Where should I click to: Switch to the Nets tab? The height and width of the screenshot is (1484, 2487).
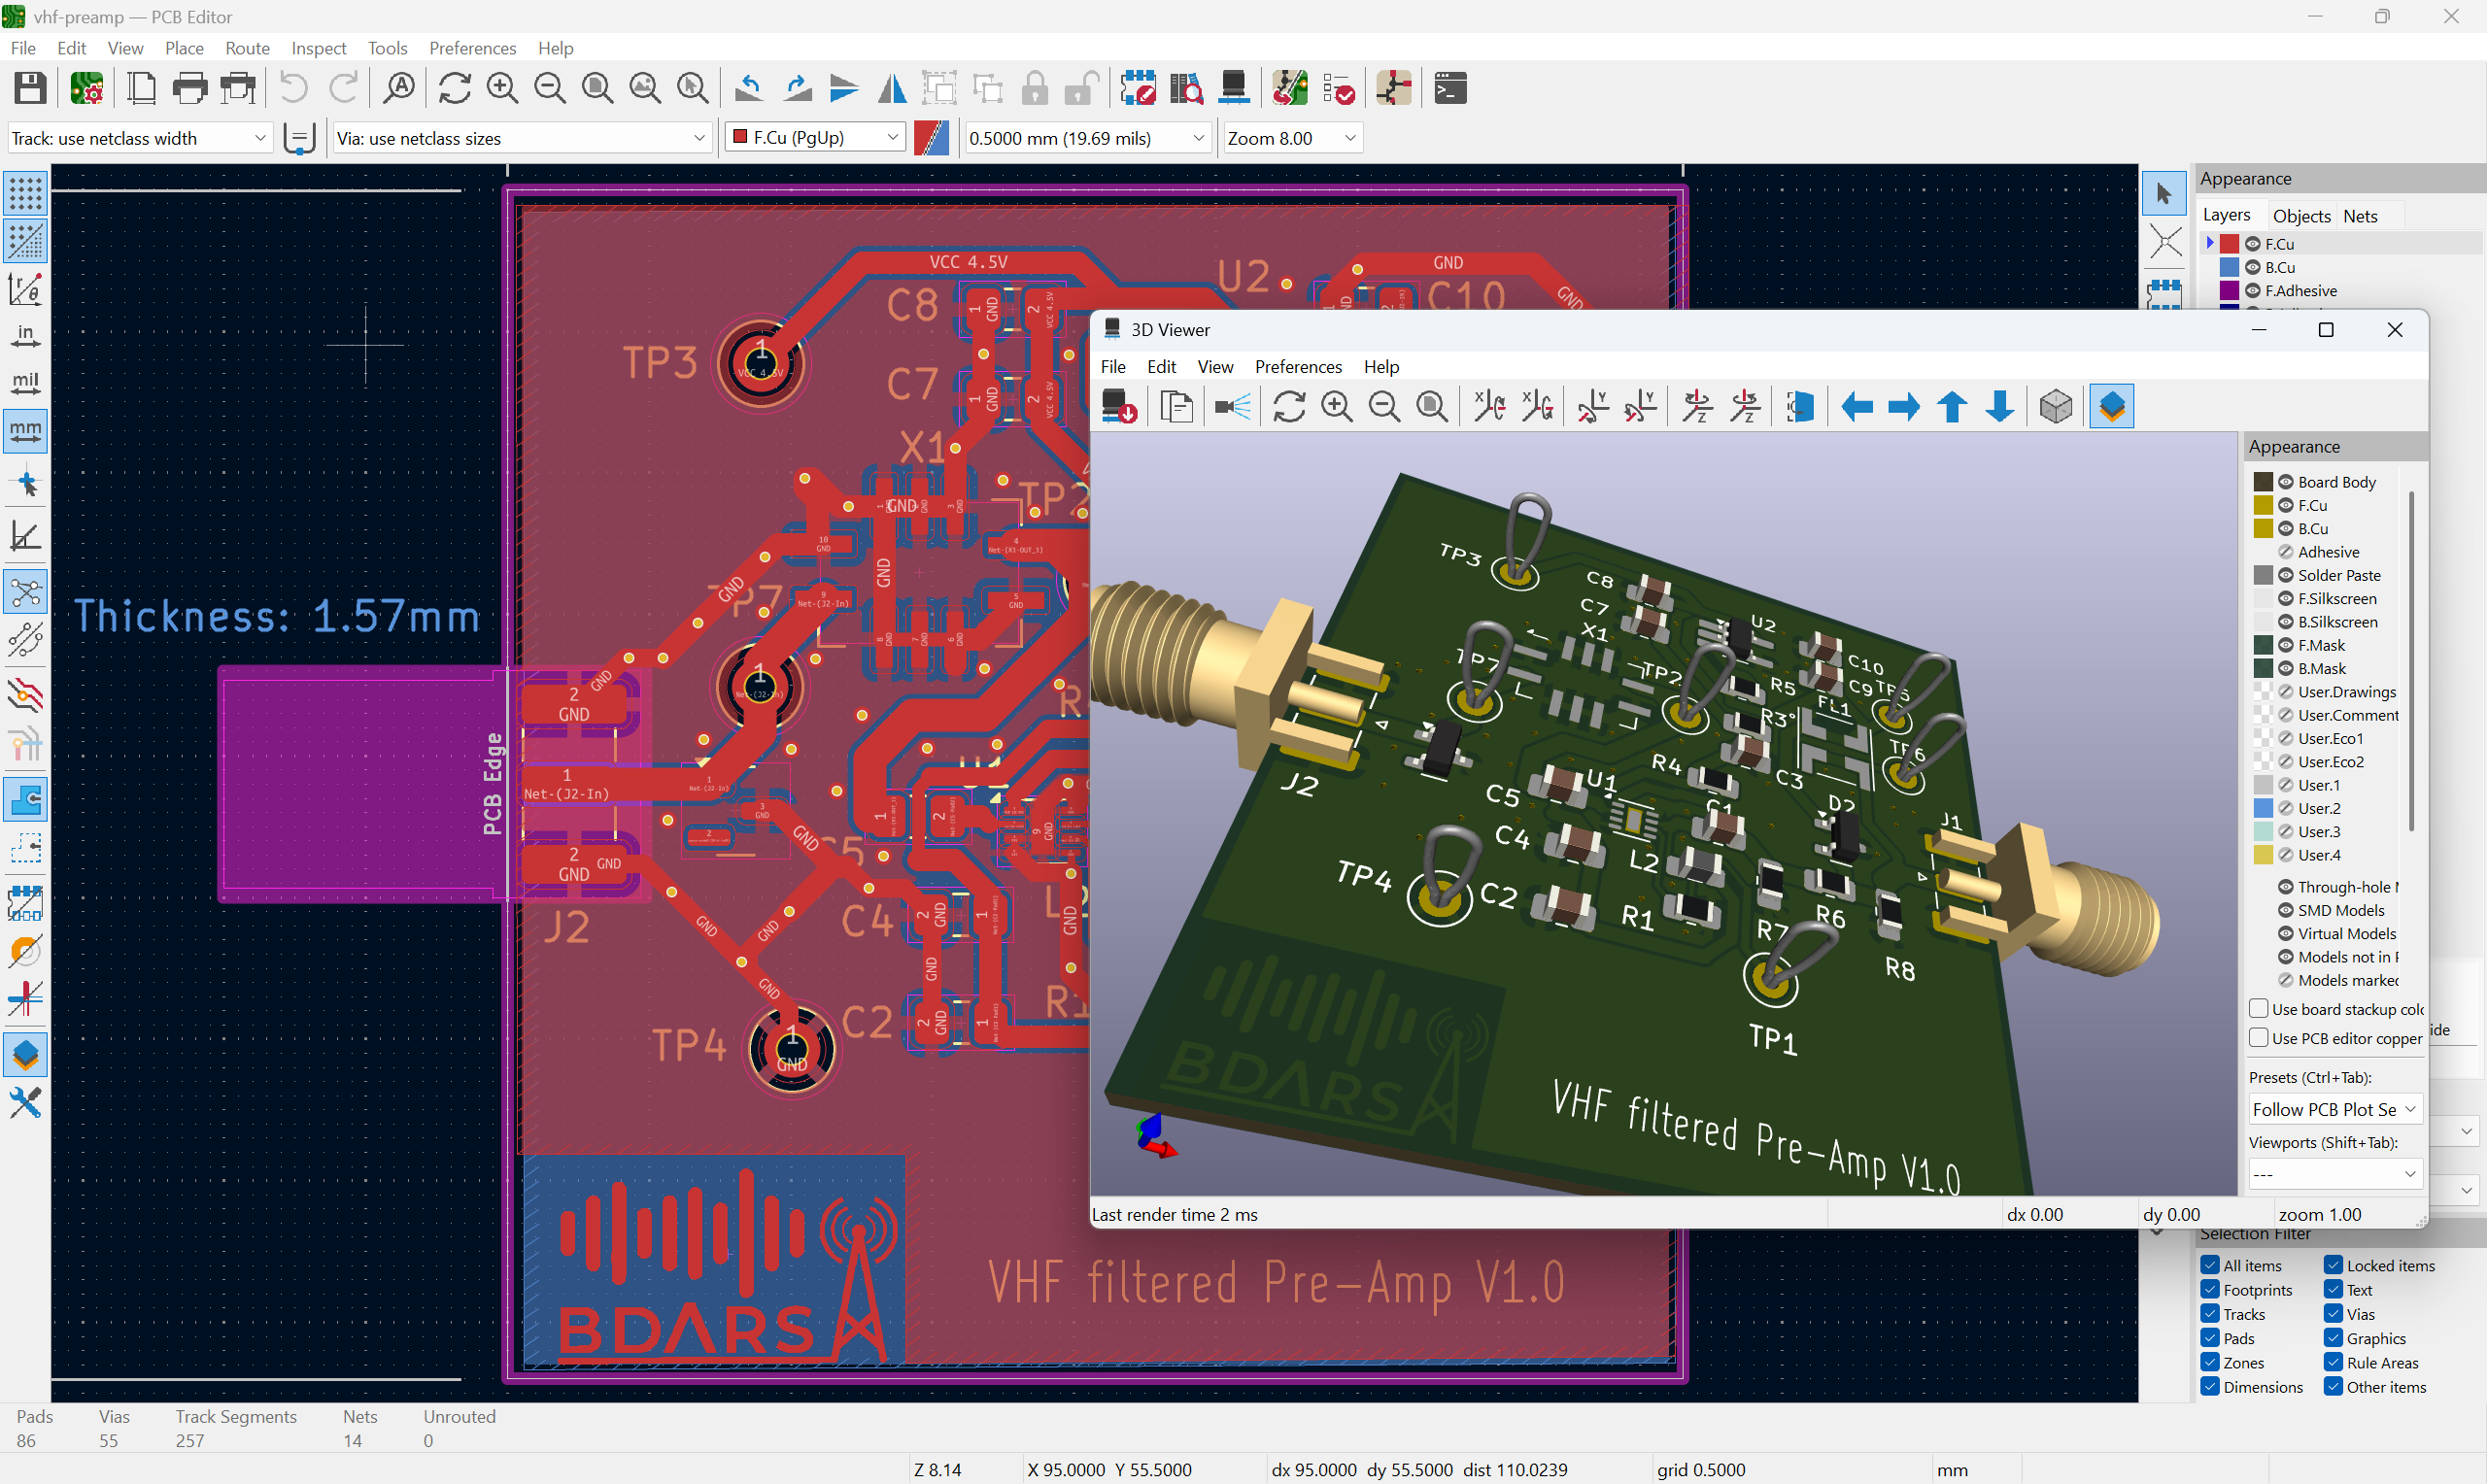2360,216
